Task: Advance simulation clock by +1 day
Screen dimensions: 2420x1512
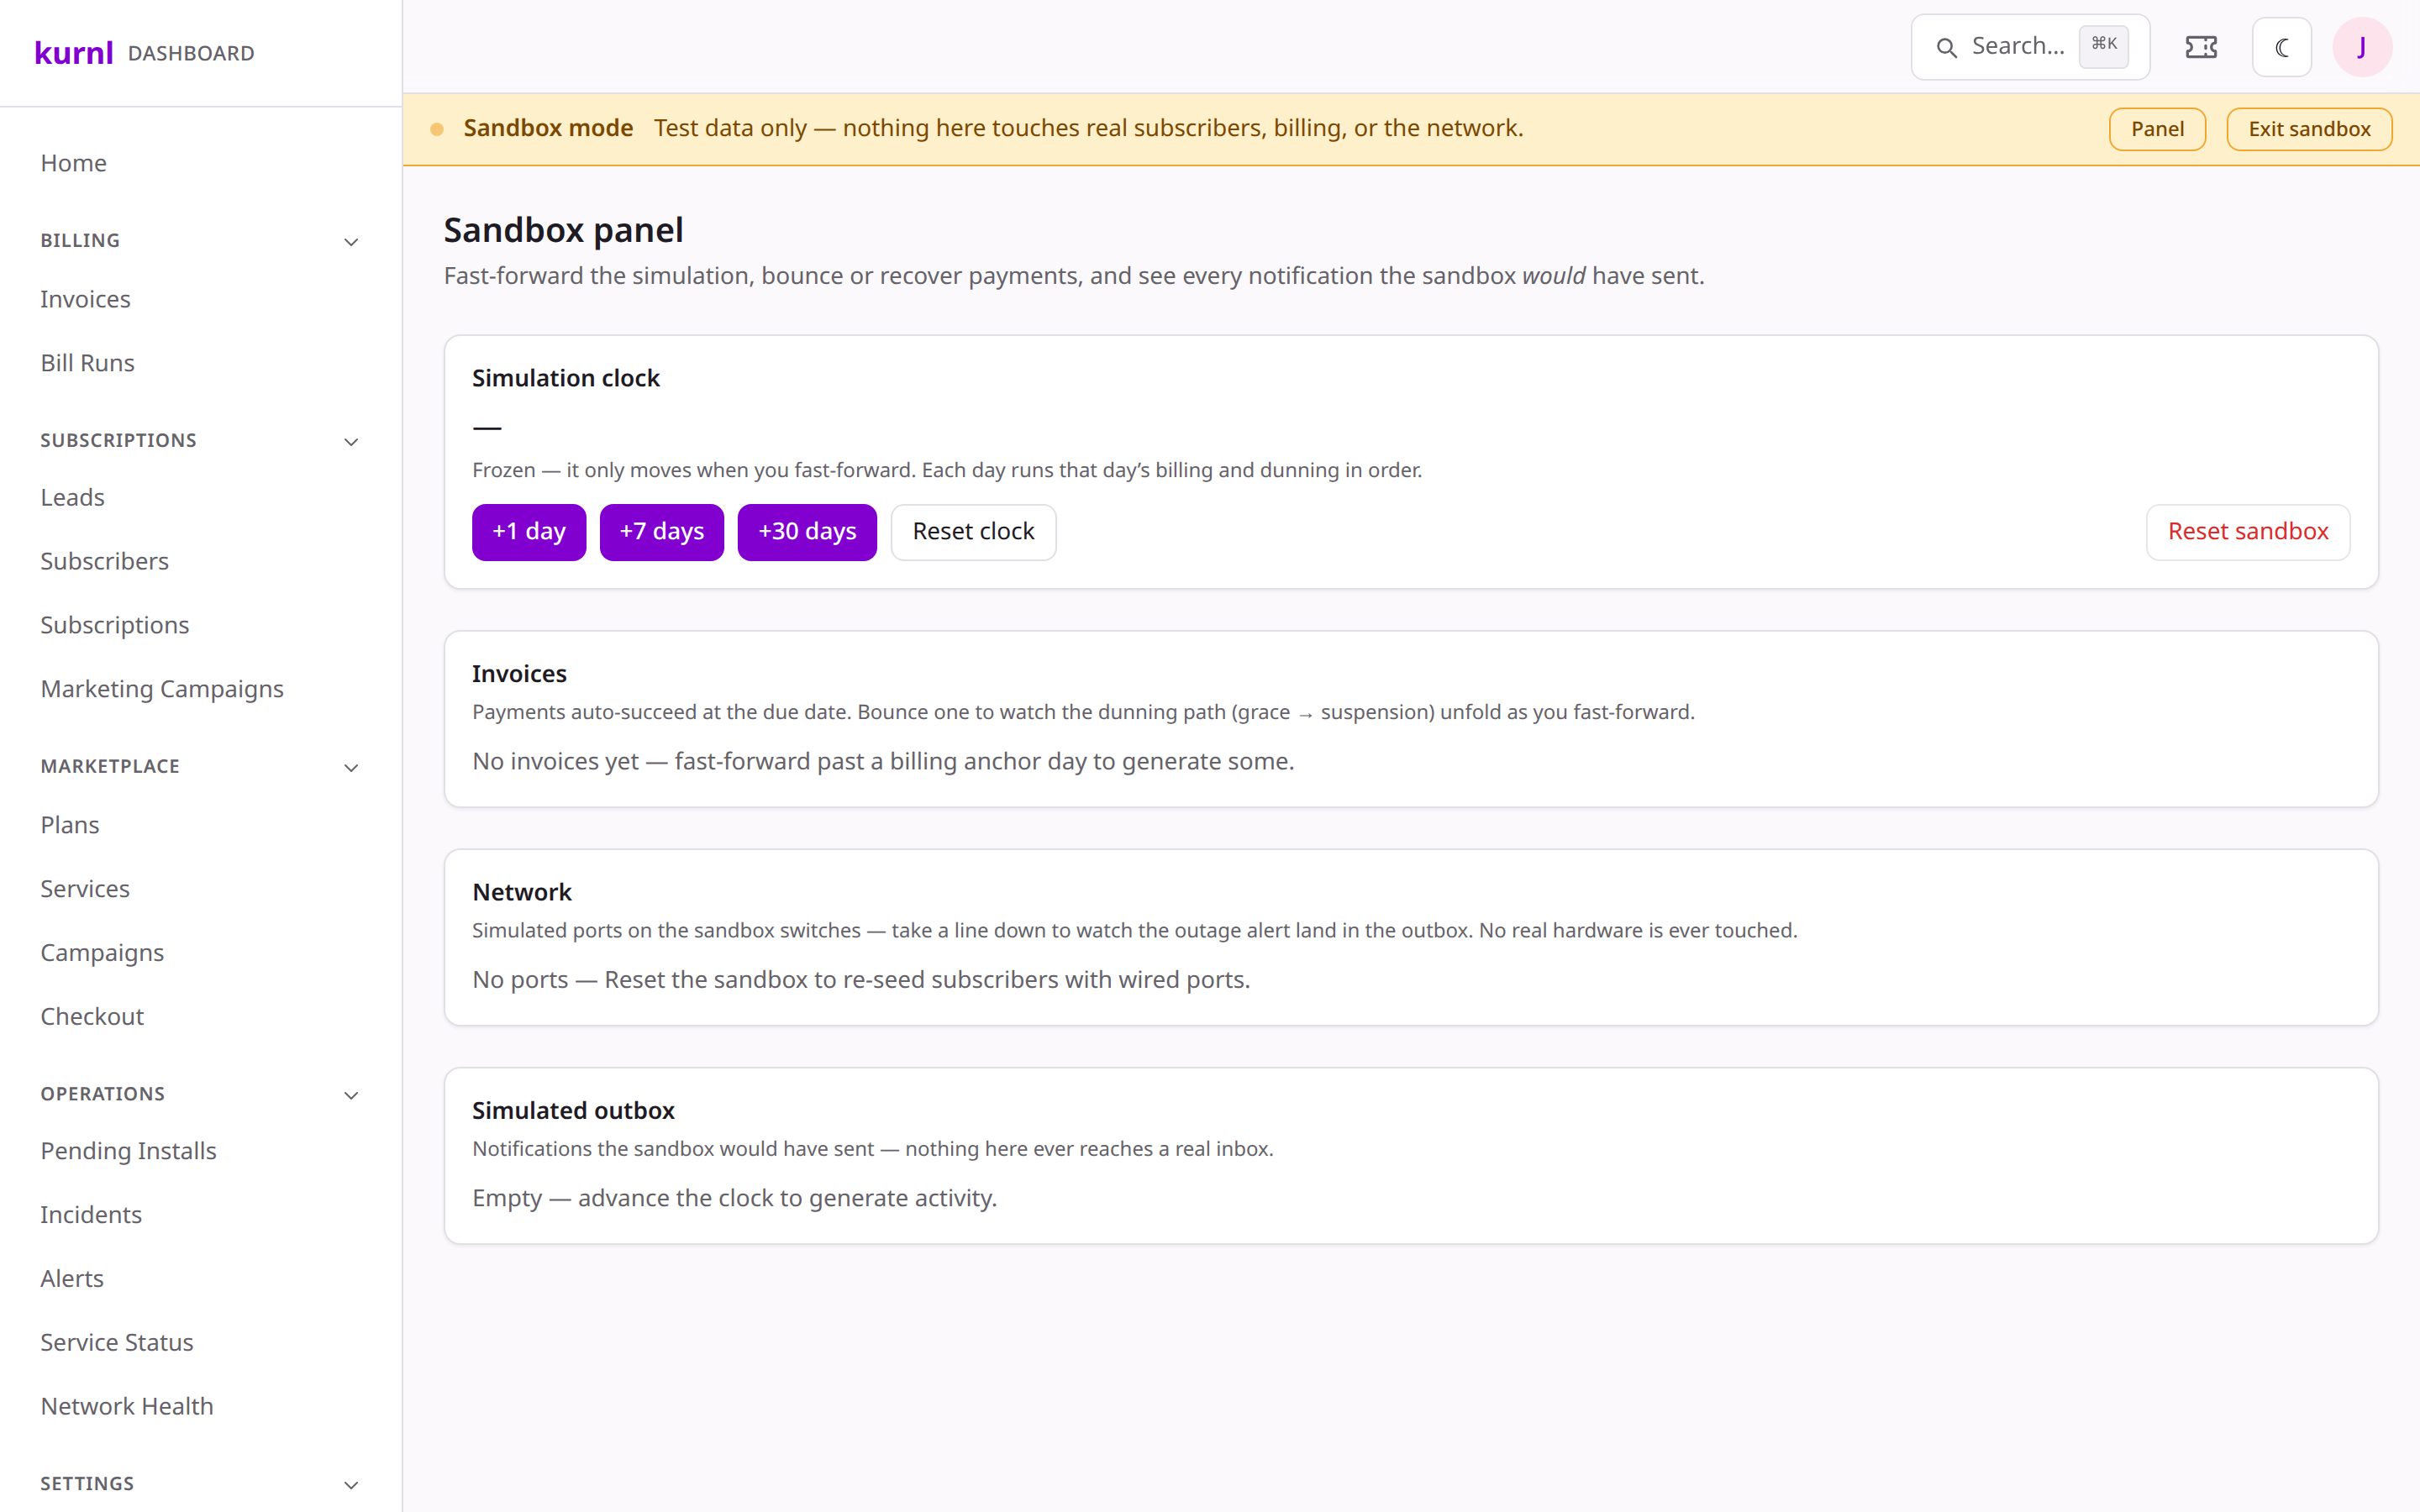Action: (528, 532)
